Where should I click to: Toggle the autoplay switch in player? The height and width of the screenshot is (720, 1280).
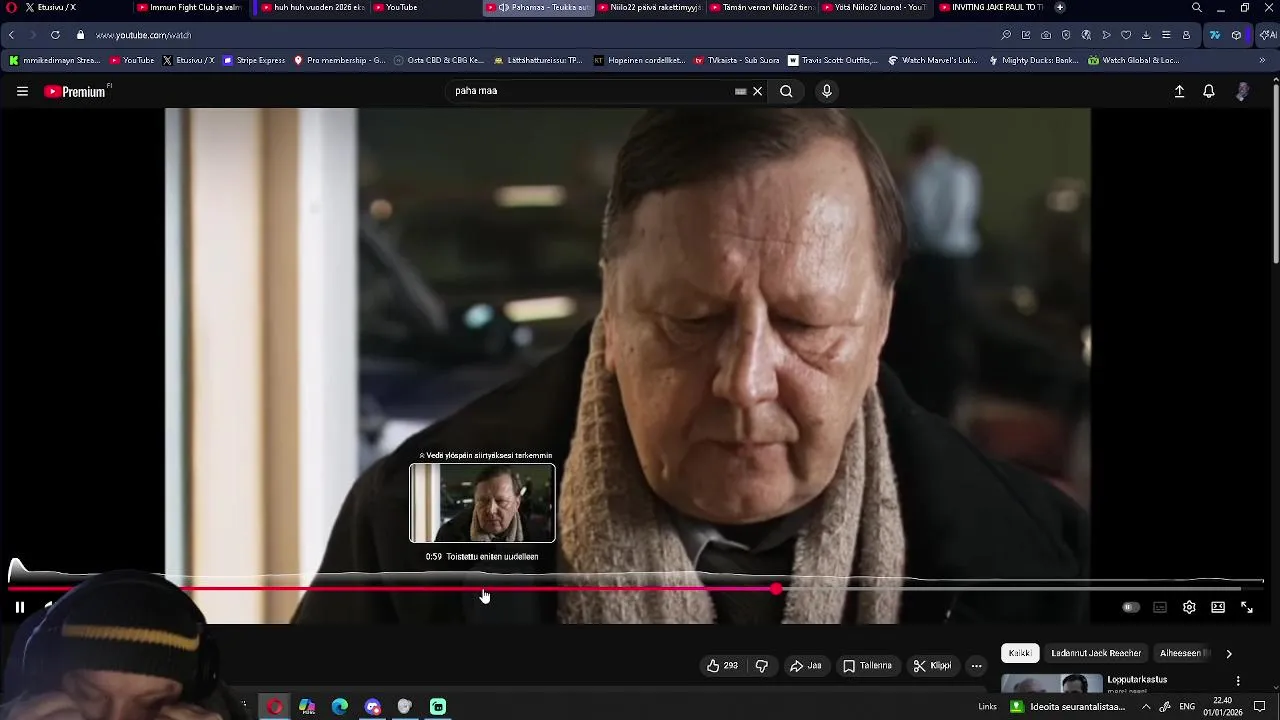coord(1130,607)
